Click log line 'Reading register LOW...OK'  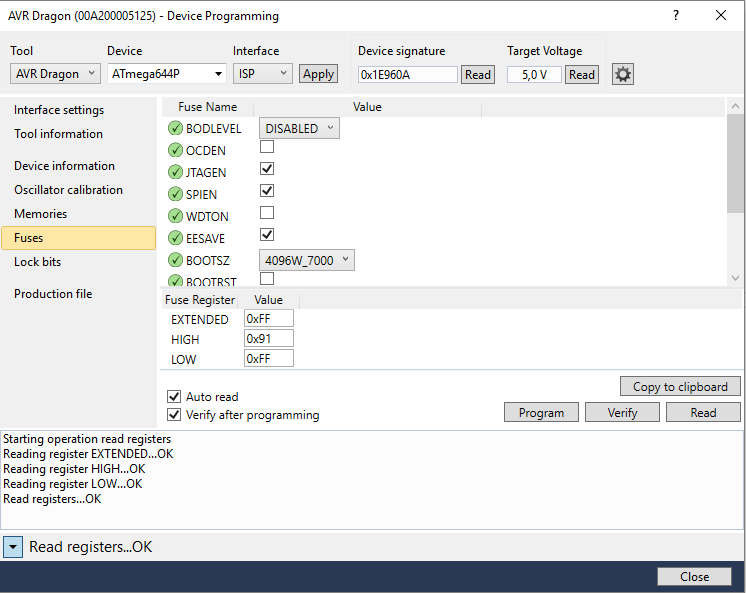tap(73, 484)
